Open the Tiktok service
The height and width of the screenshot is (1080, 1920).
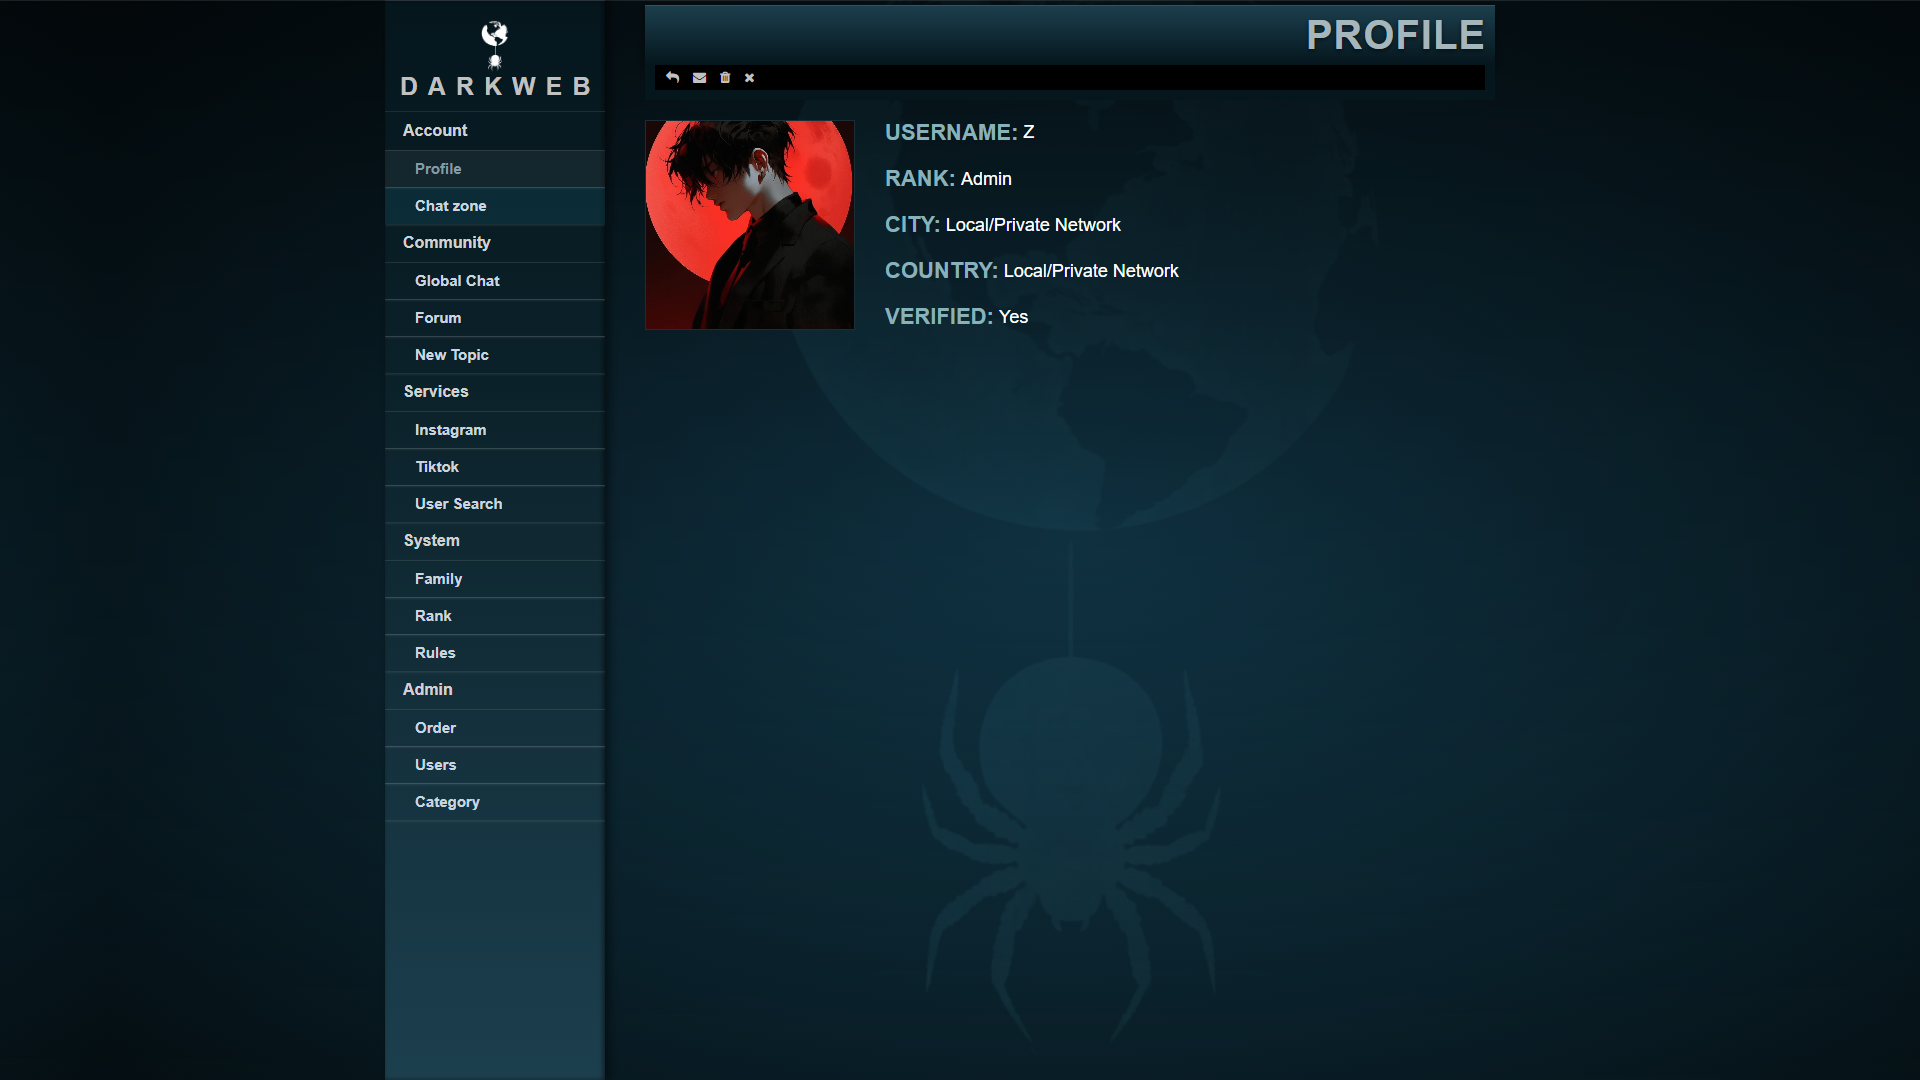(495, 467)
